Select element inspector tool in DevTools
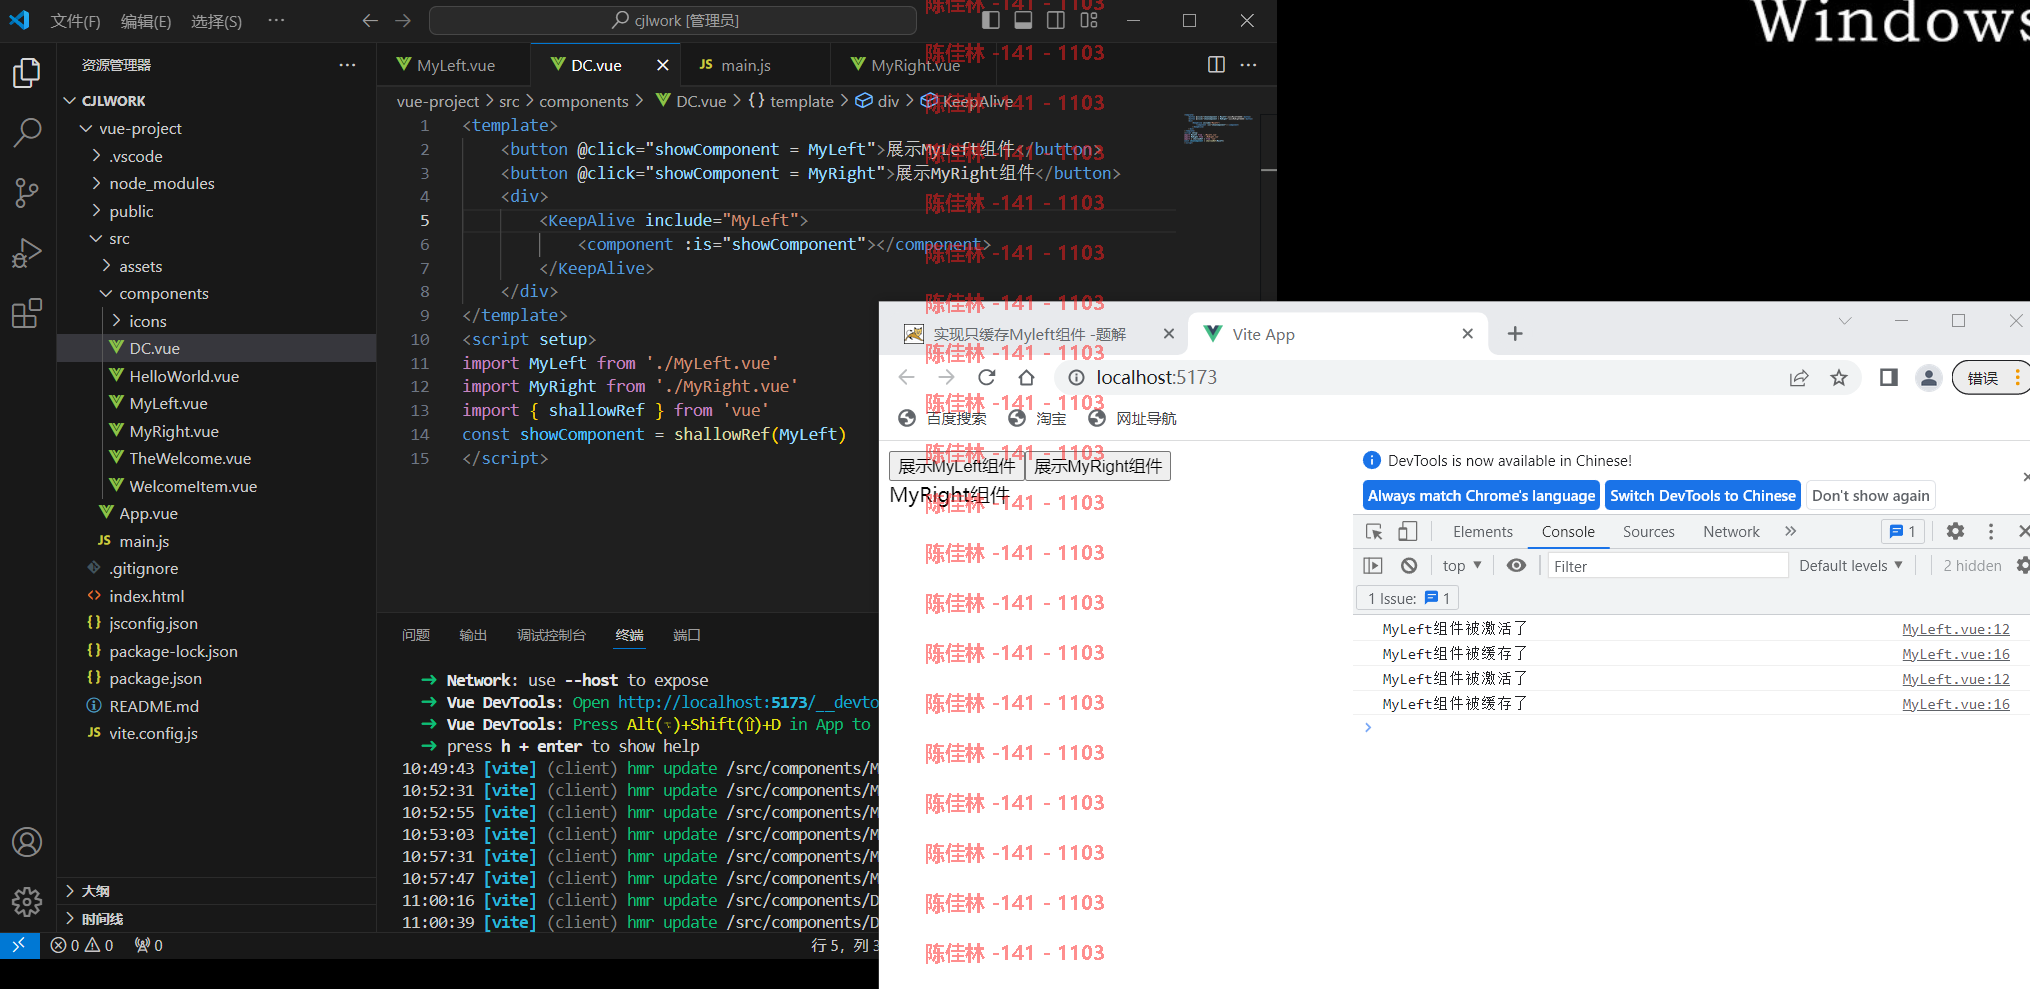This screenshot has width=2030, height=989. (x=1375, y=532)
